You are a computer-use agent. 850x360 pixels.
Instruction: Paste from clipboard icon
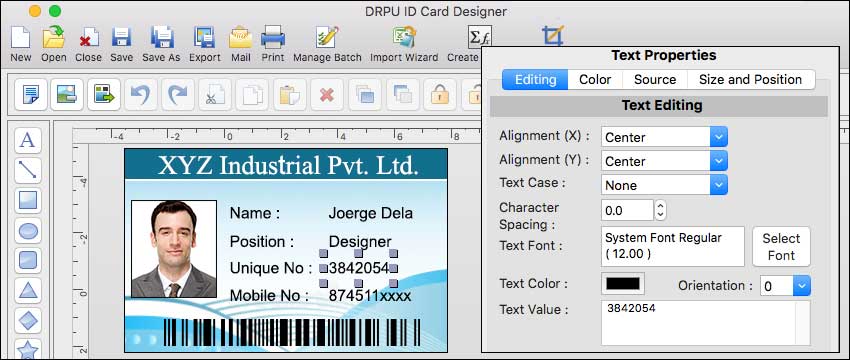[289, 95]
